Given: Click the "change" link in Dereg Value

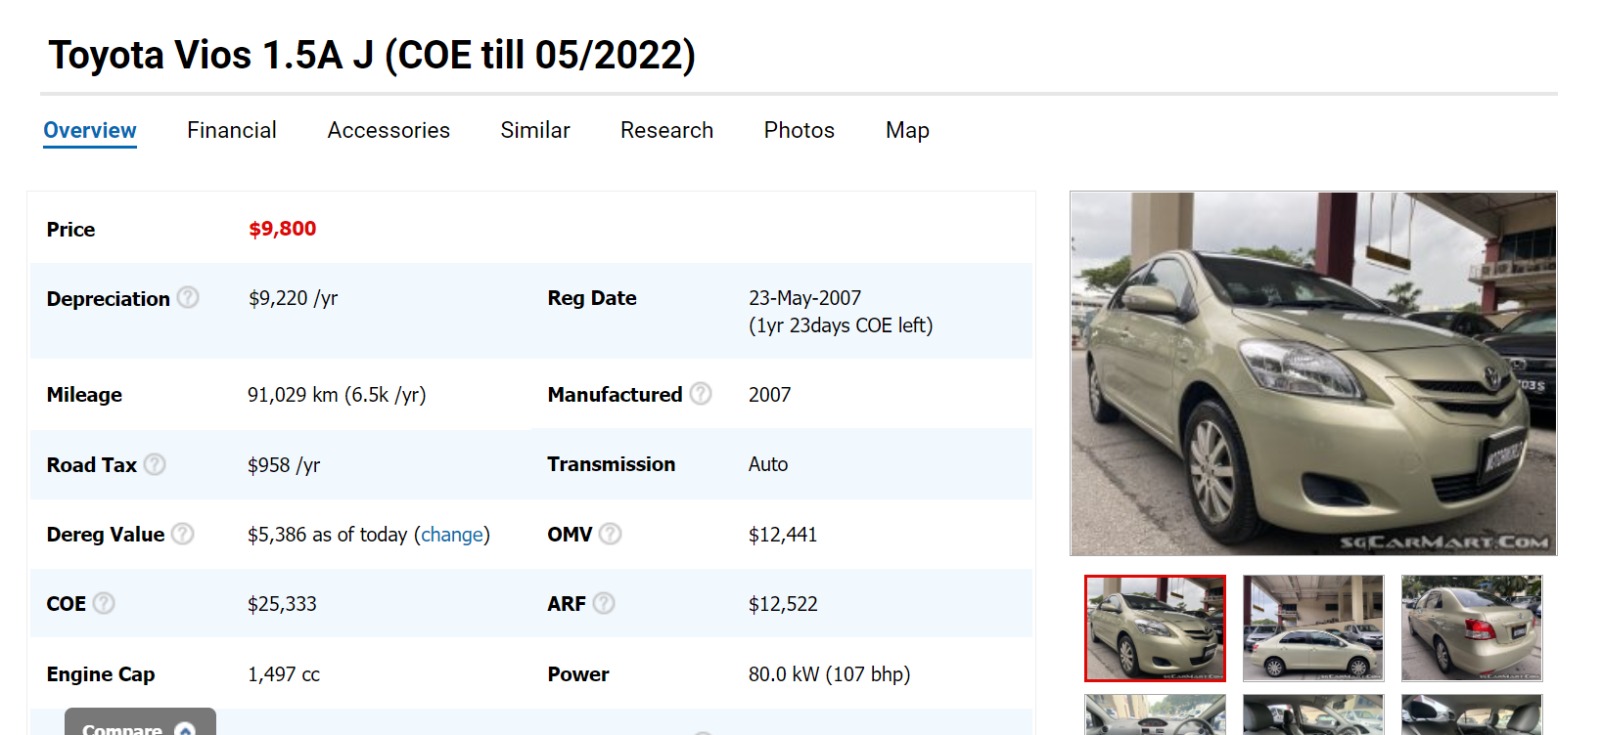Looking at the screenshot, I should pos(452,535).
